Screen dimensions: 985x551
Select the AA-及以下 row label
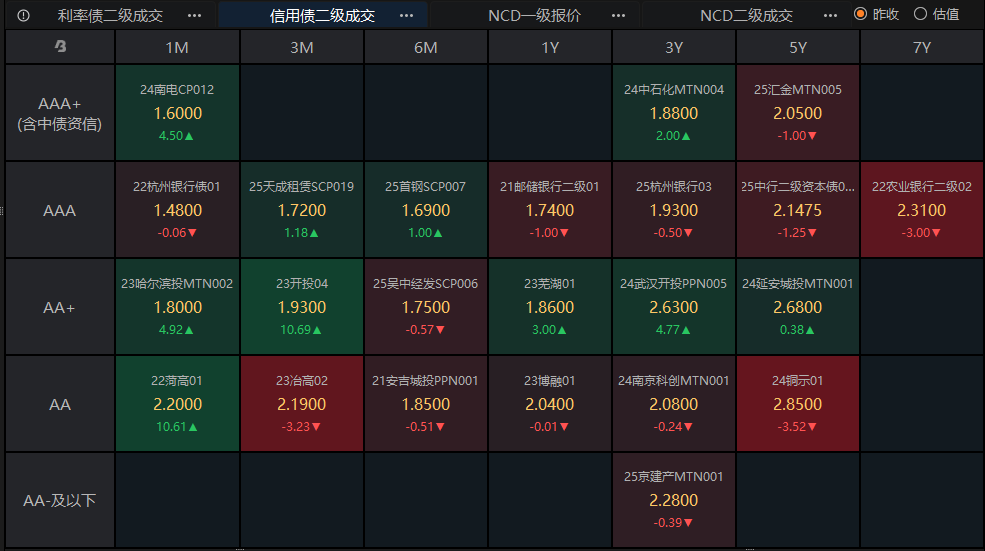point(60,500)
